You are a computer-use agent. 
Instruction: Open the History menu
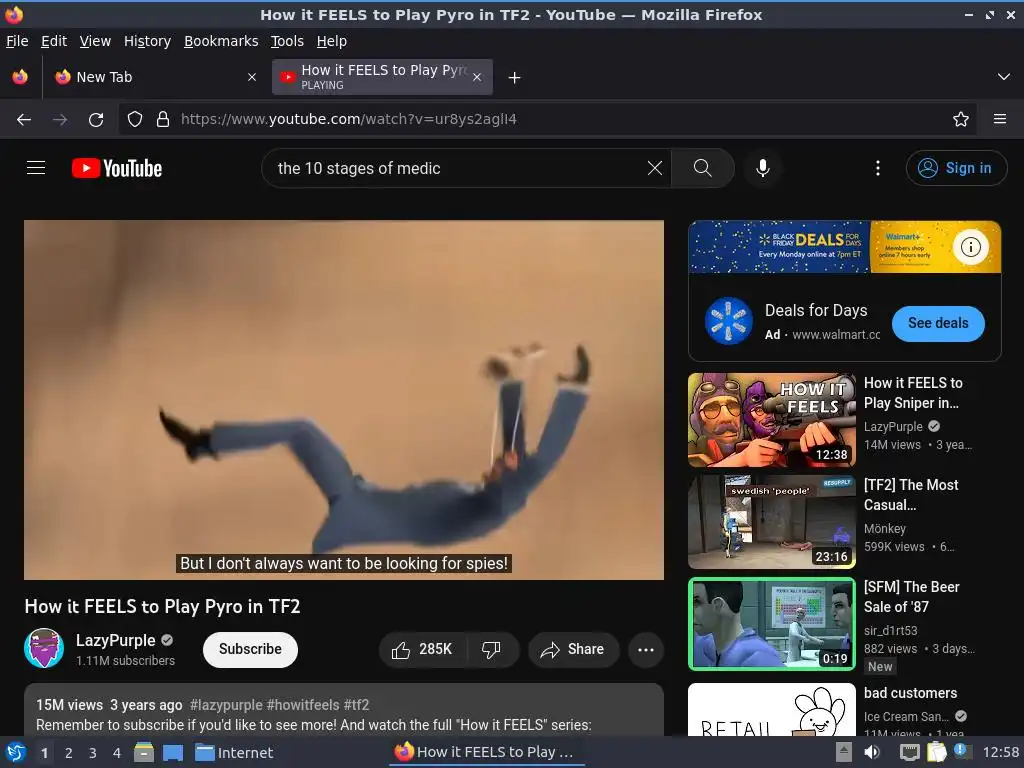[x=148, y=41]
